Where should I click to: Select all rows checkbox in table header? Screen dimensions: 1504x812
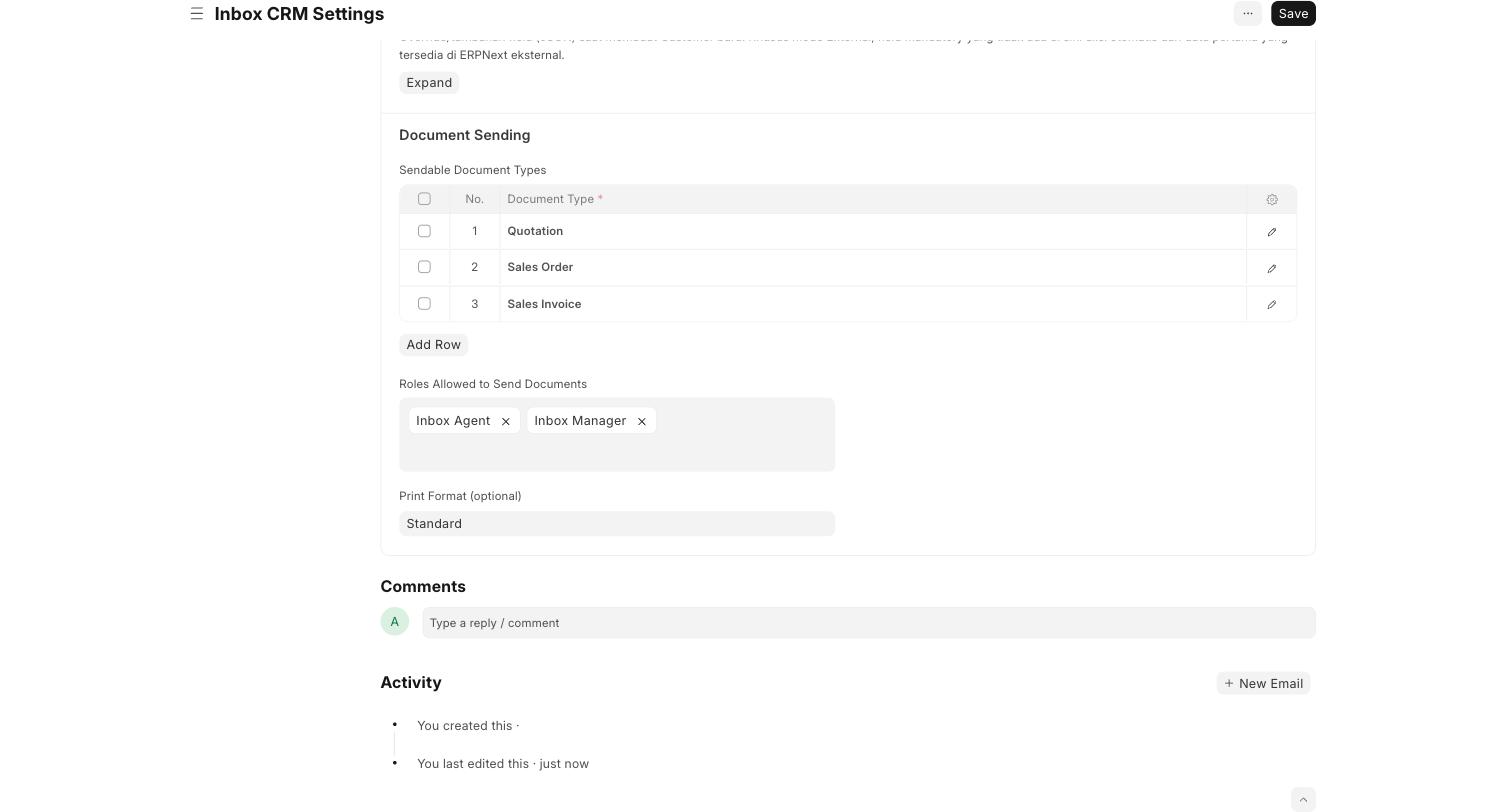pos(424,199)
